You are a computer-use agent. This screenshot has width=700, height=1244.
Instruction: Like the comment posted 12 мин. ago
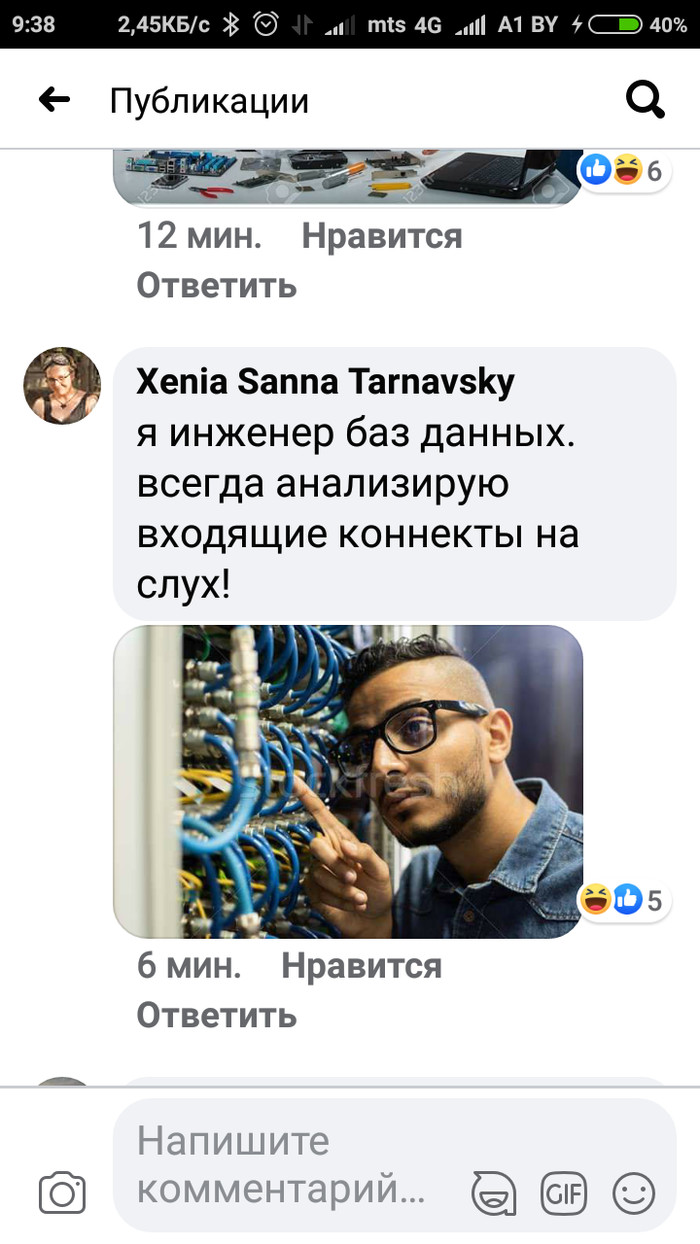point(382,237)
